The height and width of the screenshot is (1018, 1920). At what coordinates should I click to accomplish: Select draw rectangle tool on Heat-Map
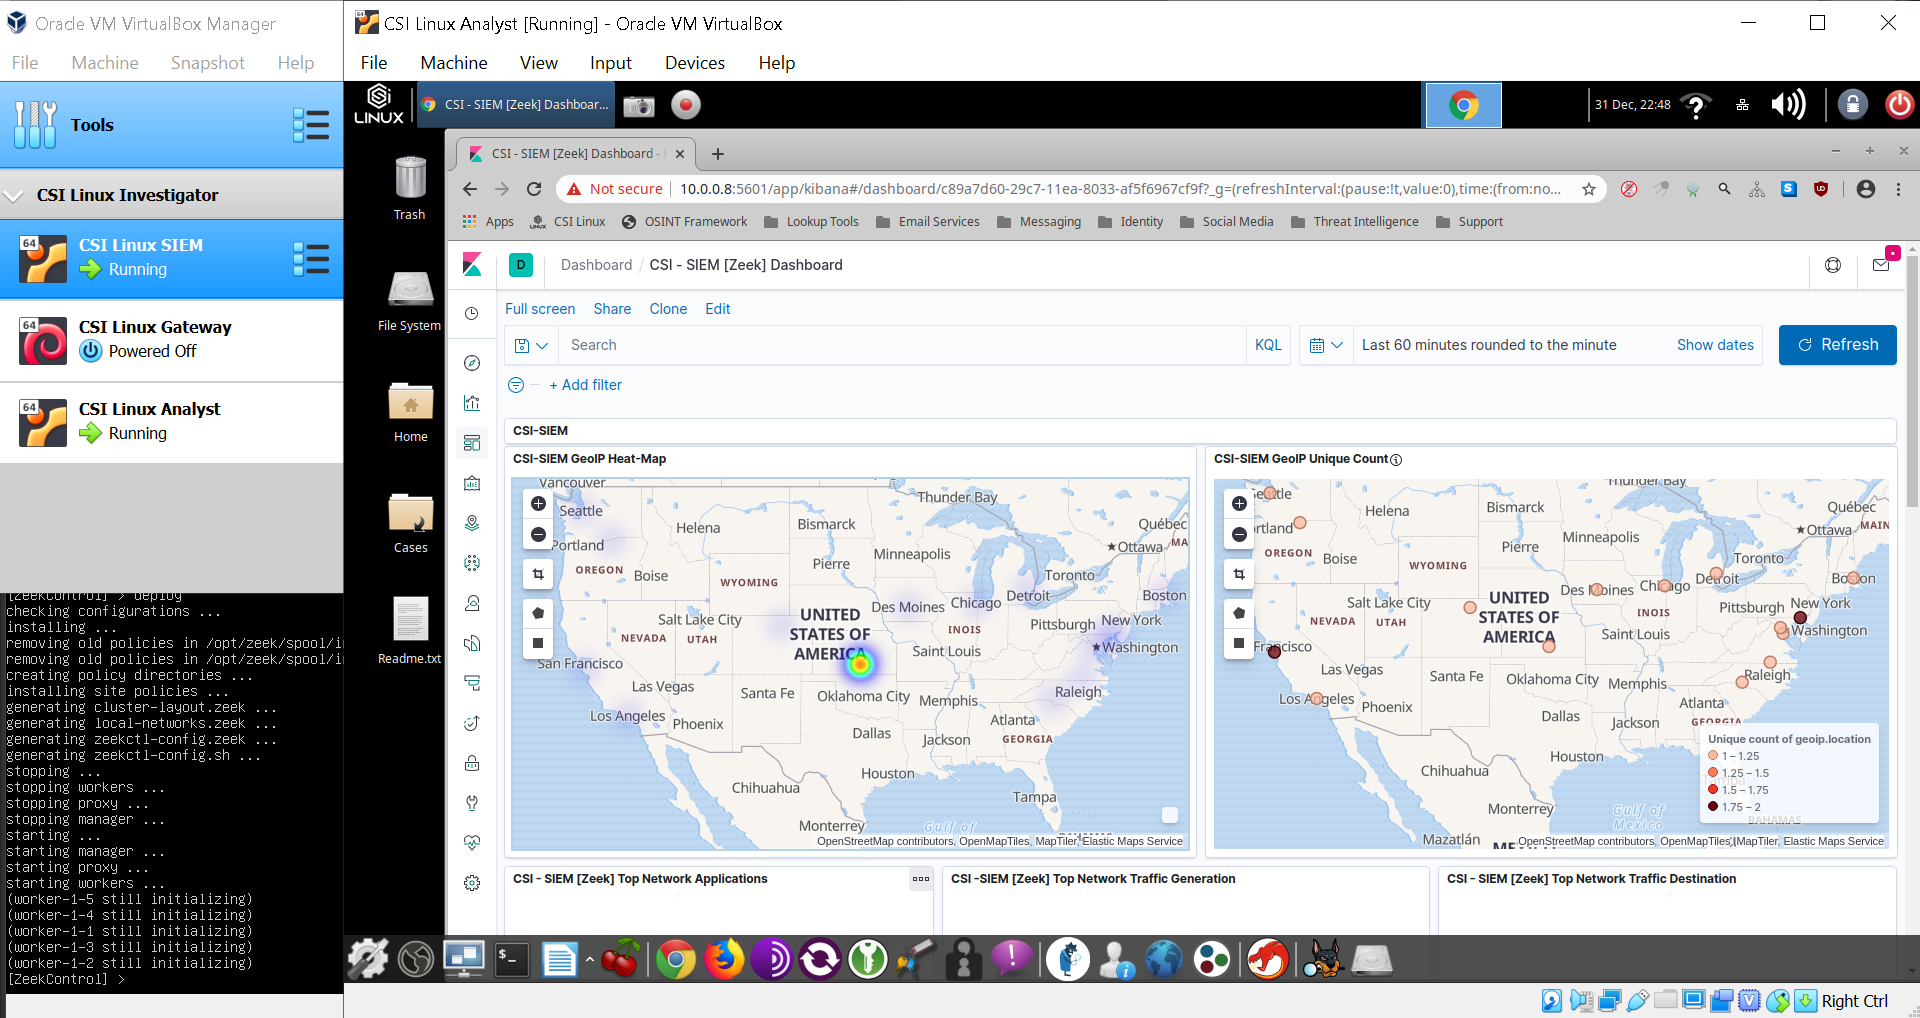pos(538,643)
